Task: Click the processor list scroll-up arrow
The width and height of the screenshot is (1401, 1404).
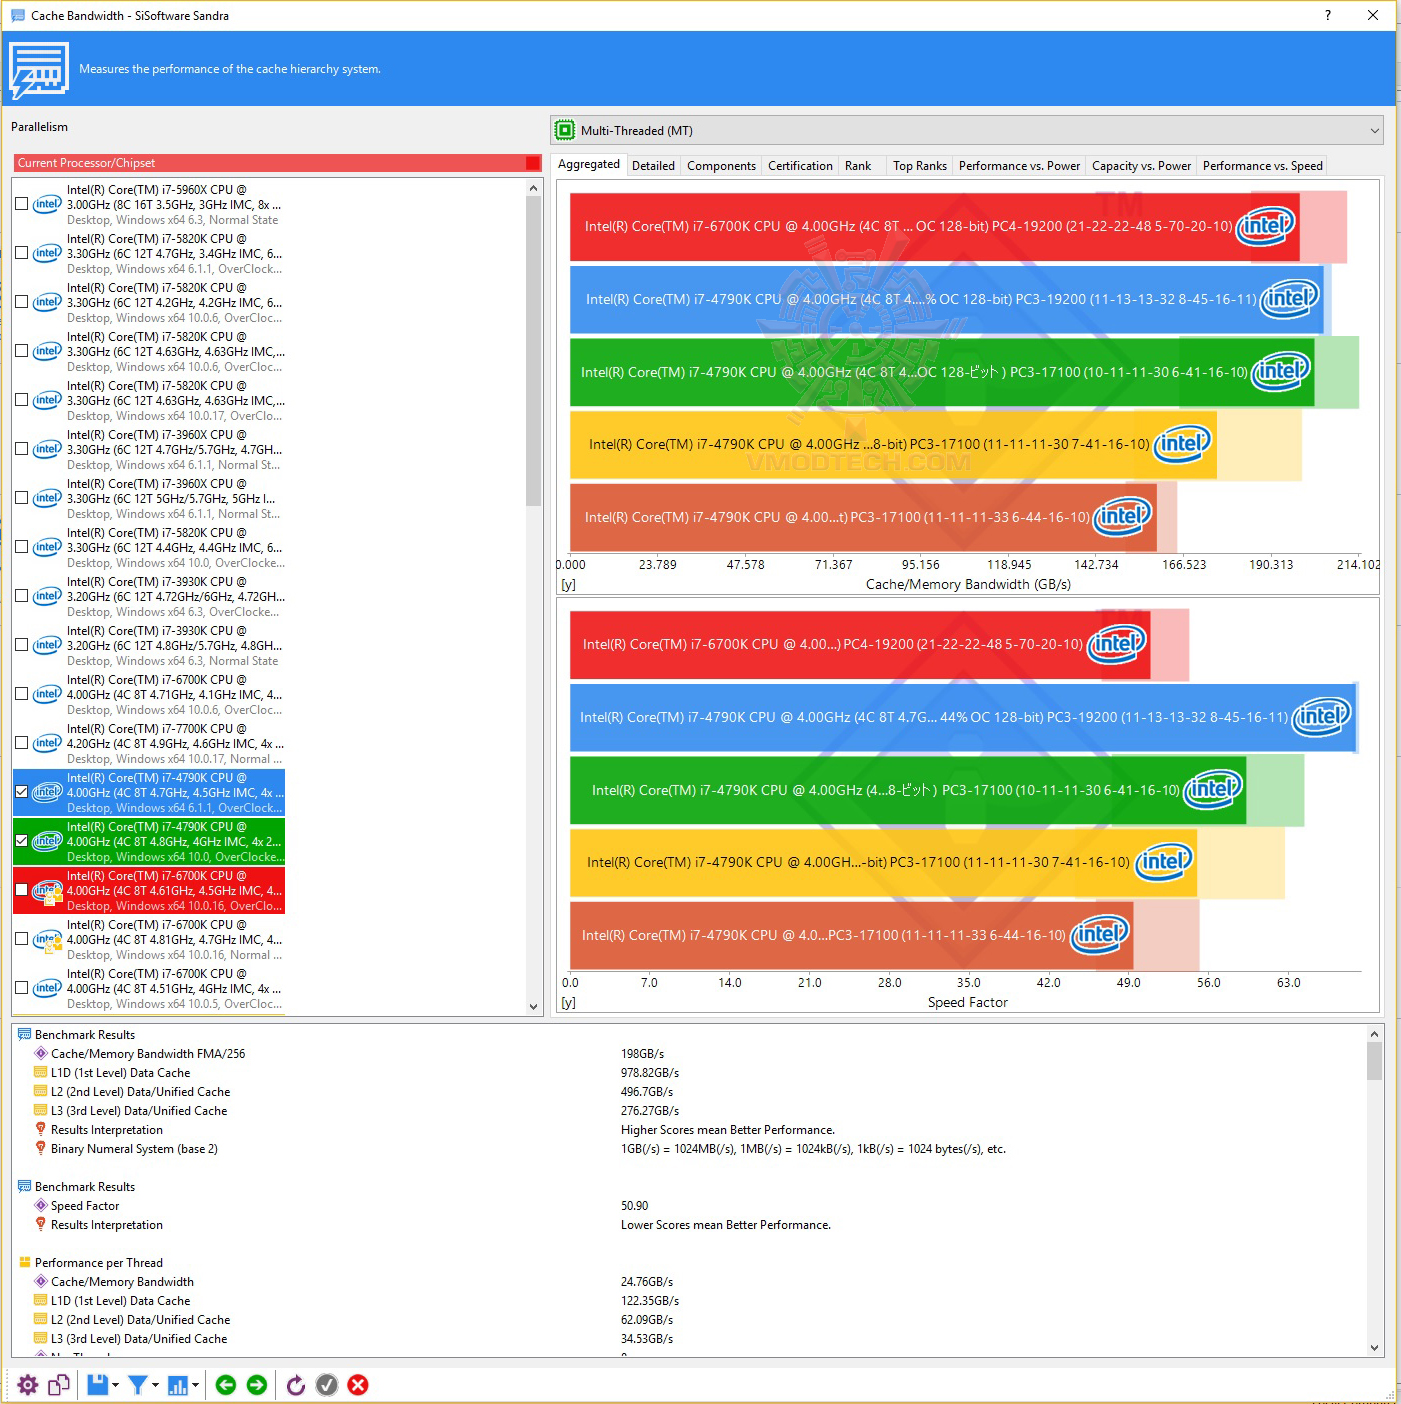Action: 533,188
